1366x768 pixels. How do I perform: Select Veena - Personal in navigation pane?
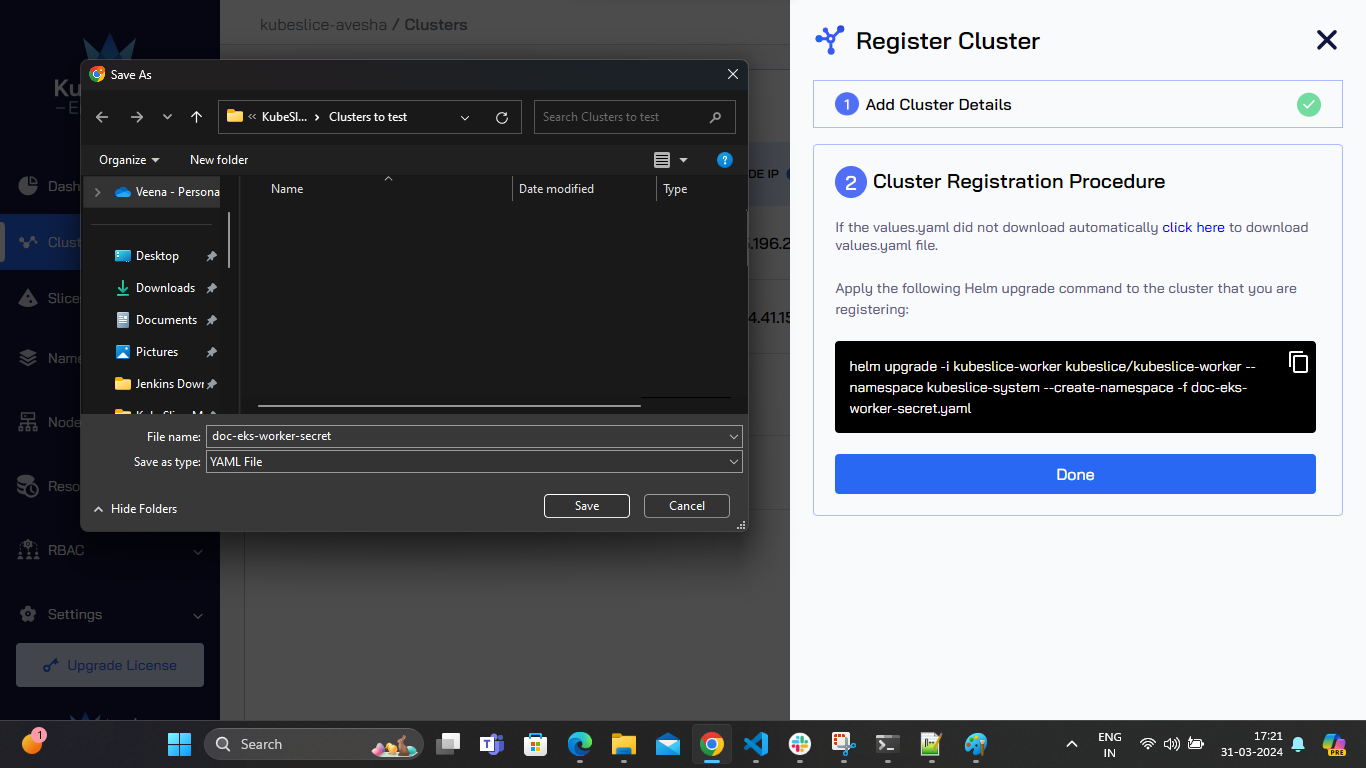click(167, 192)
